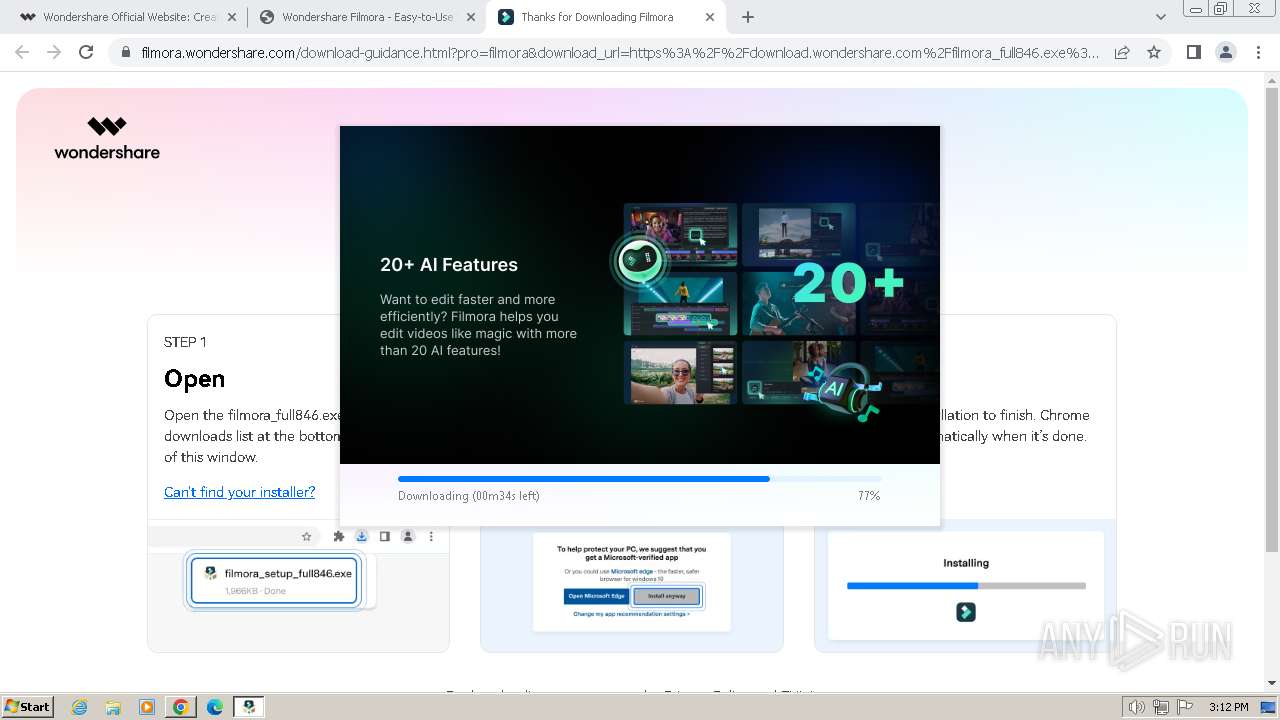Click Downloading time left status text

pos(469,496)
